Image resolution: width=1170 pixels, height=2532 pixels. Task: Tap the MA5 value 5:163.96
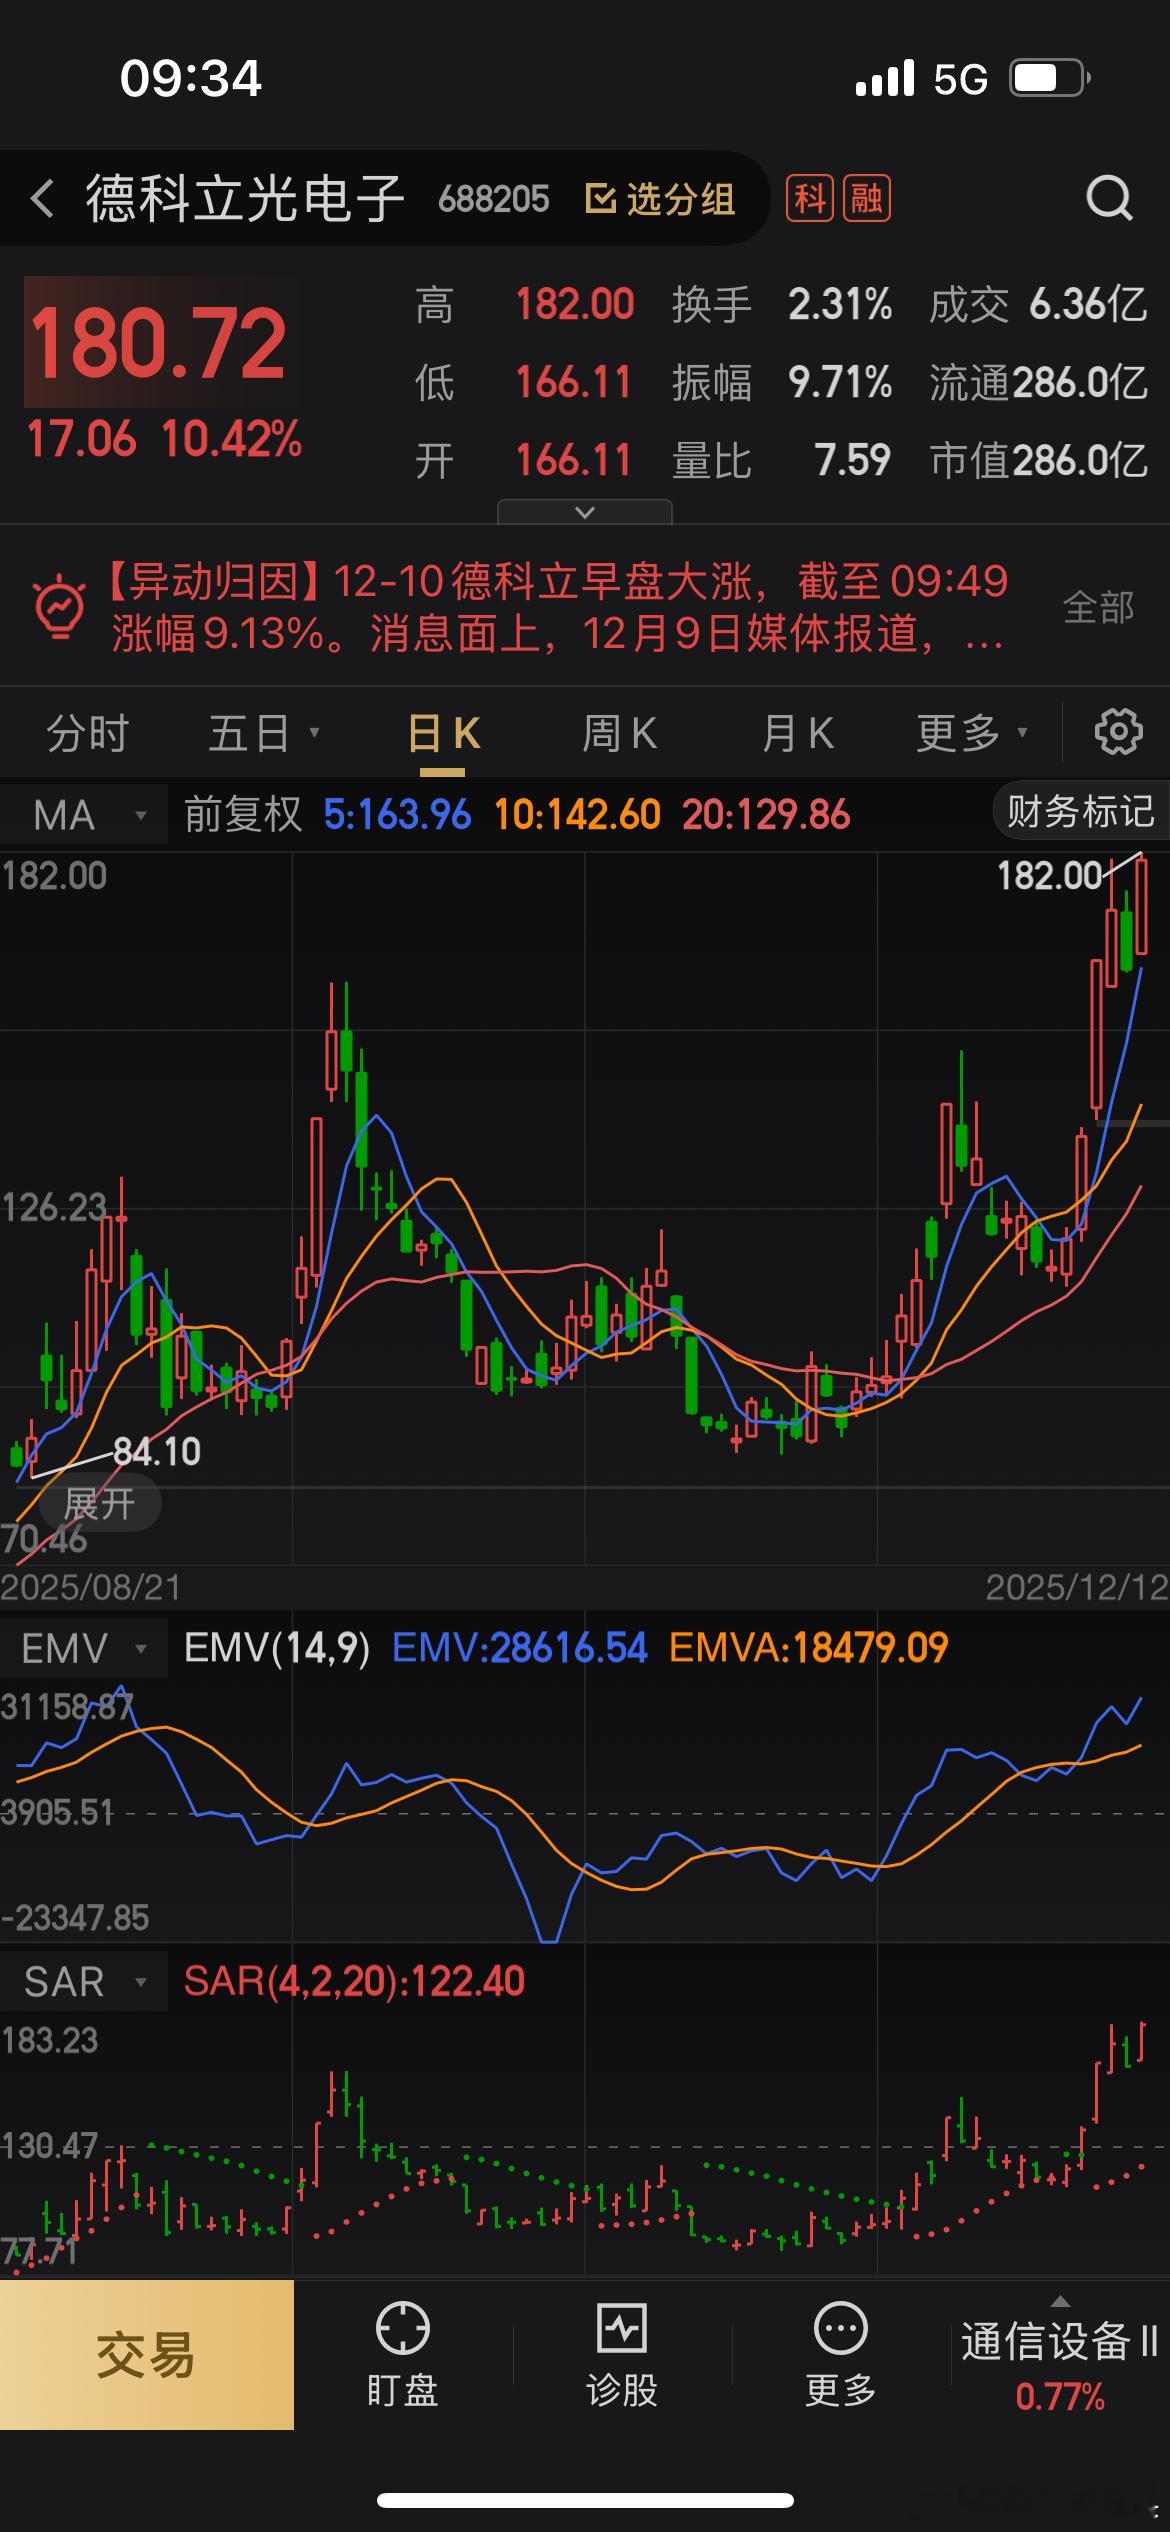(397, 814)
